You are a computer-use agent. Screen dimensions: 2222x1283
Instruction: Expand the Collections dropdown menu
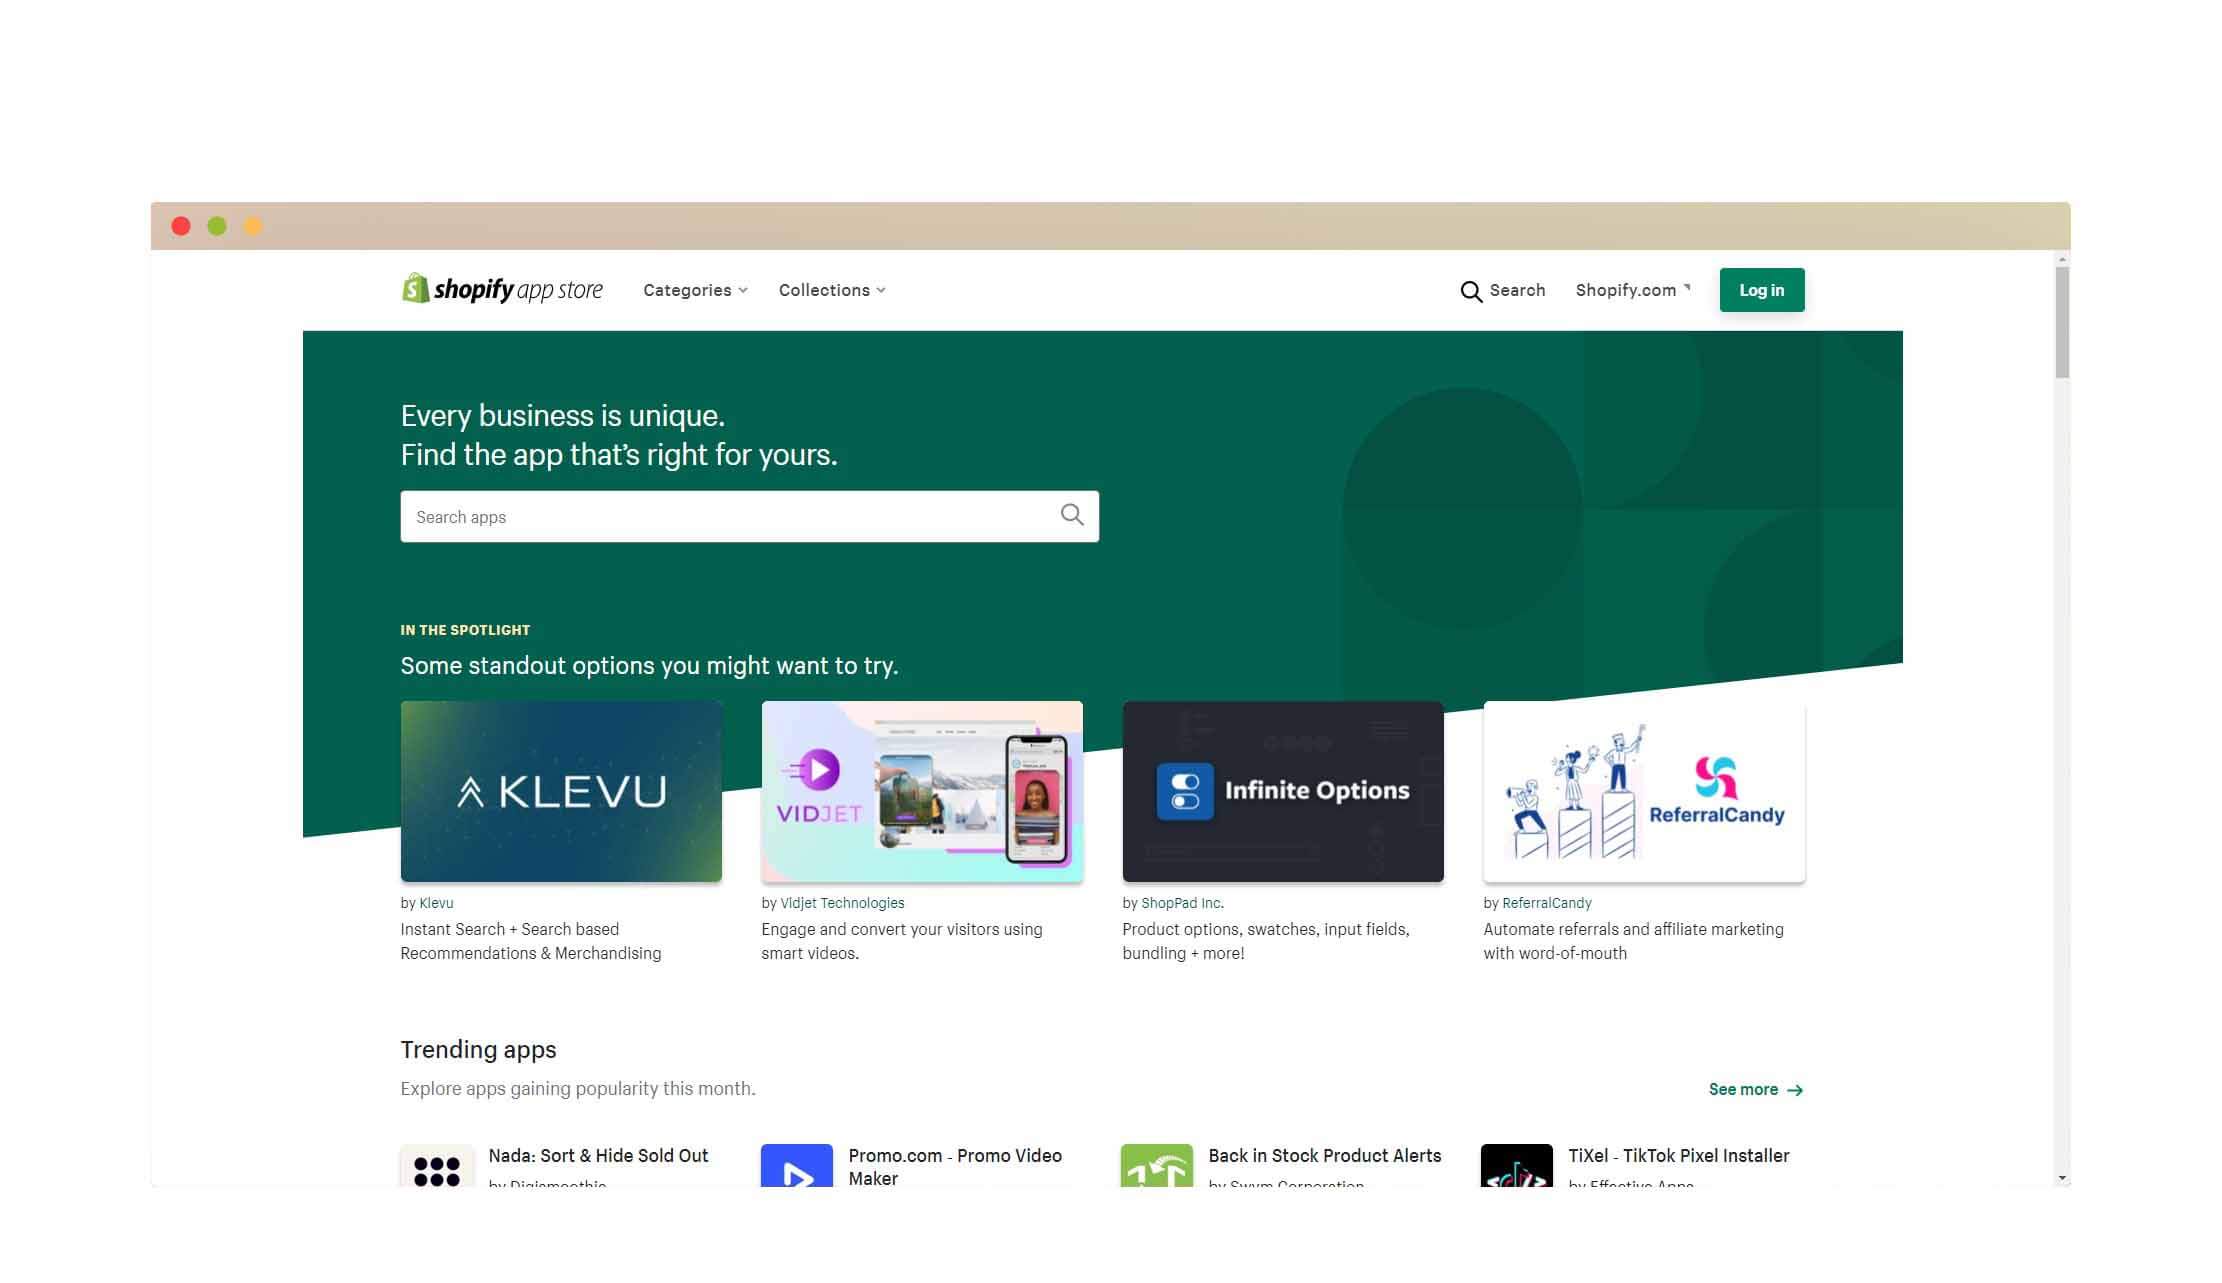pyautogui.click(x=832, y=290)
